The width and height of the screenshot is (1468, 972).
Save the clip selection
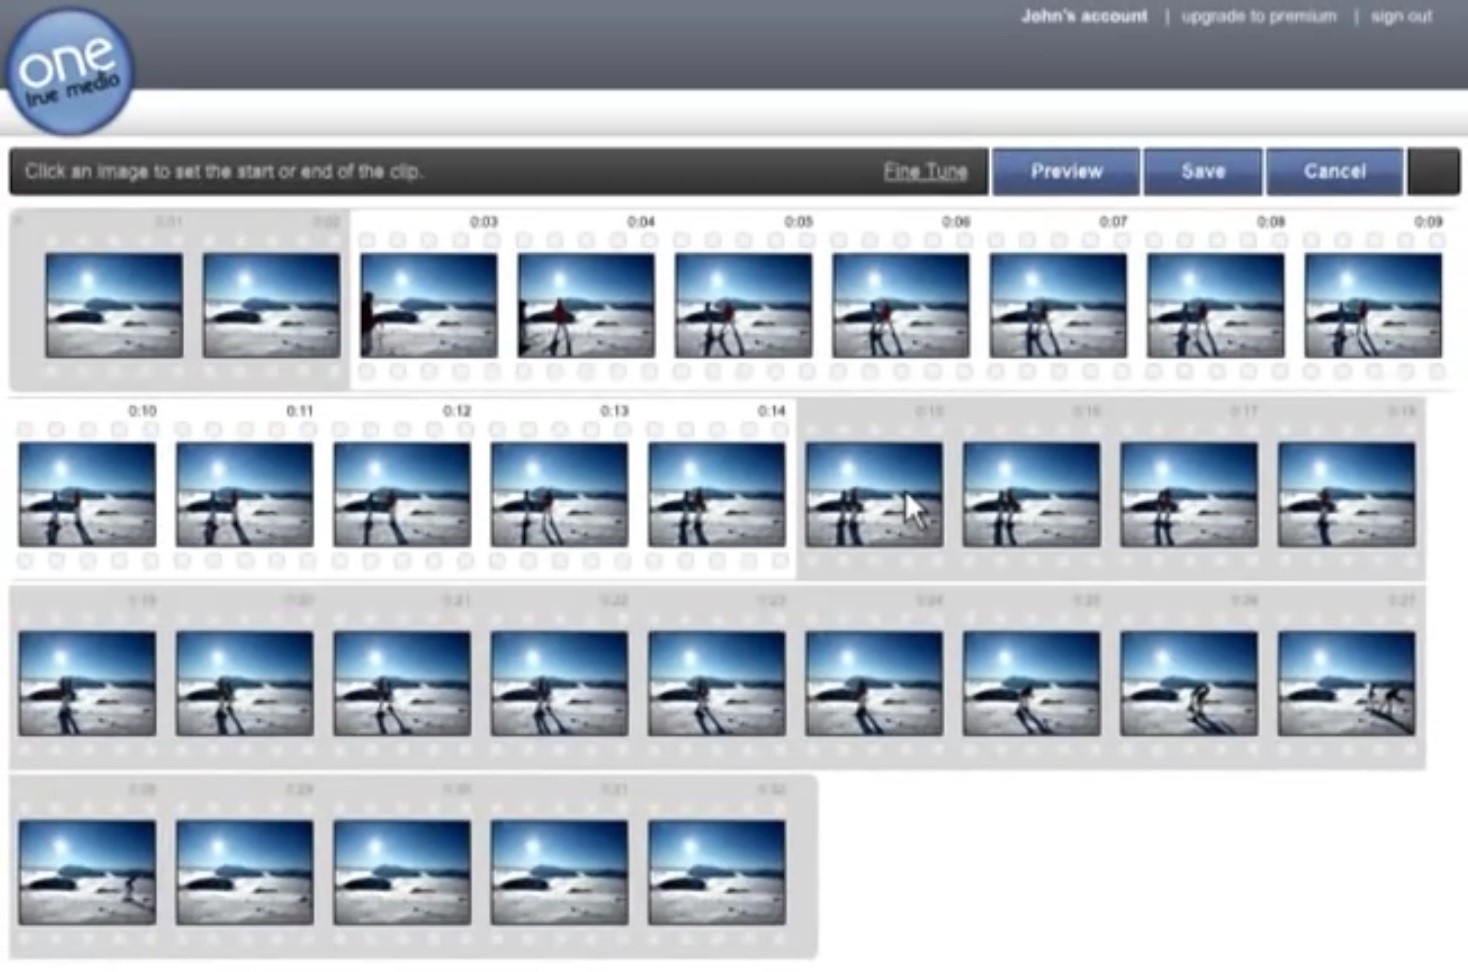(1203, 171)
